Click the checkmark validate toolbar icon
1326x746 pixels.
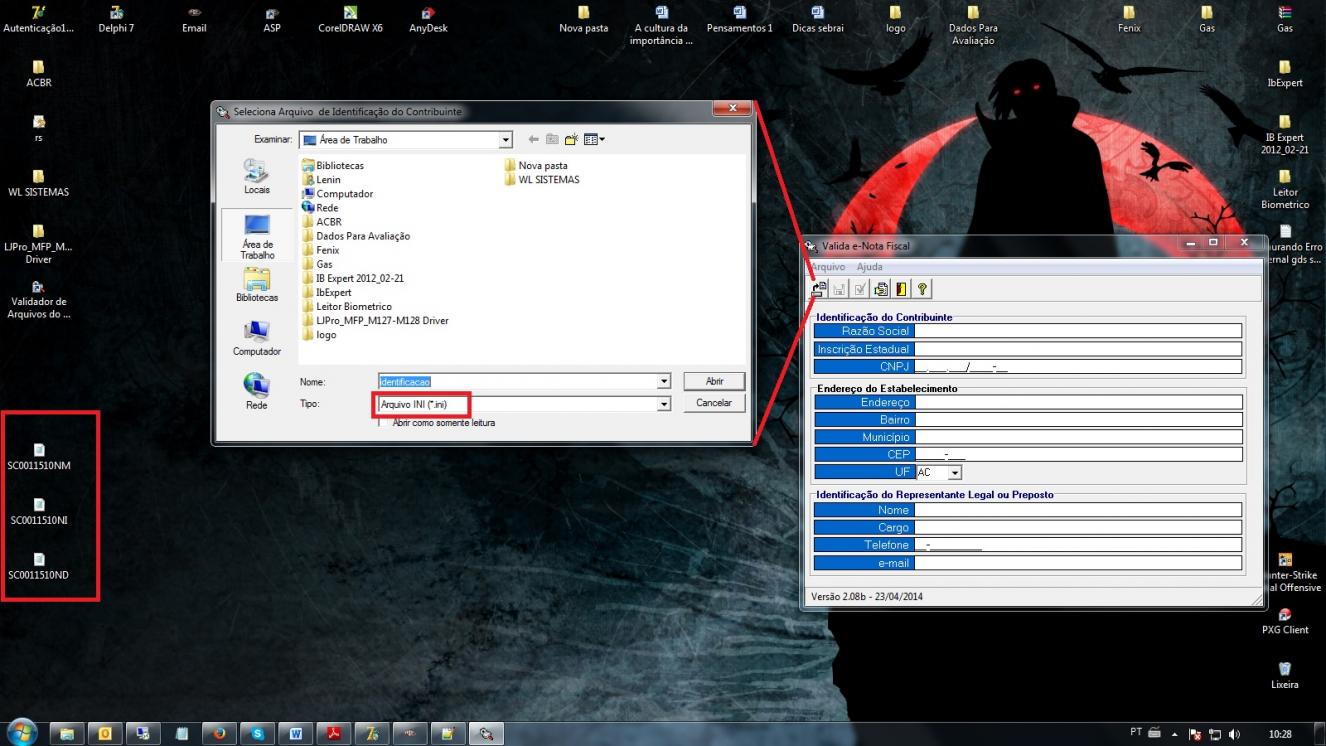(860, 289)
